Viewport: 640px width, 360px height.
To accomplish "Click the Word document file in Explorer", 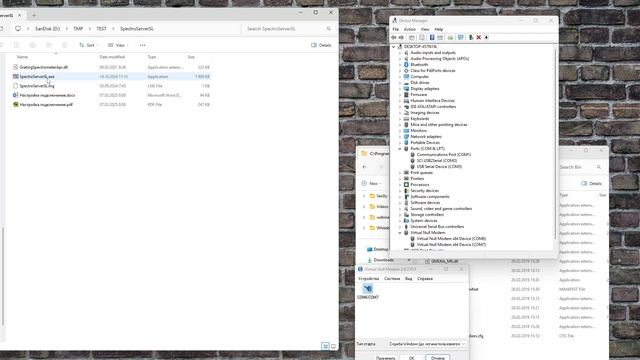I will click(x=47, y=96).
